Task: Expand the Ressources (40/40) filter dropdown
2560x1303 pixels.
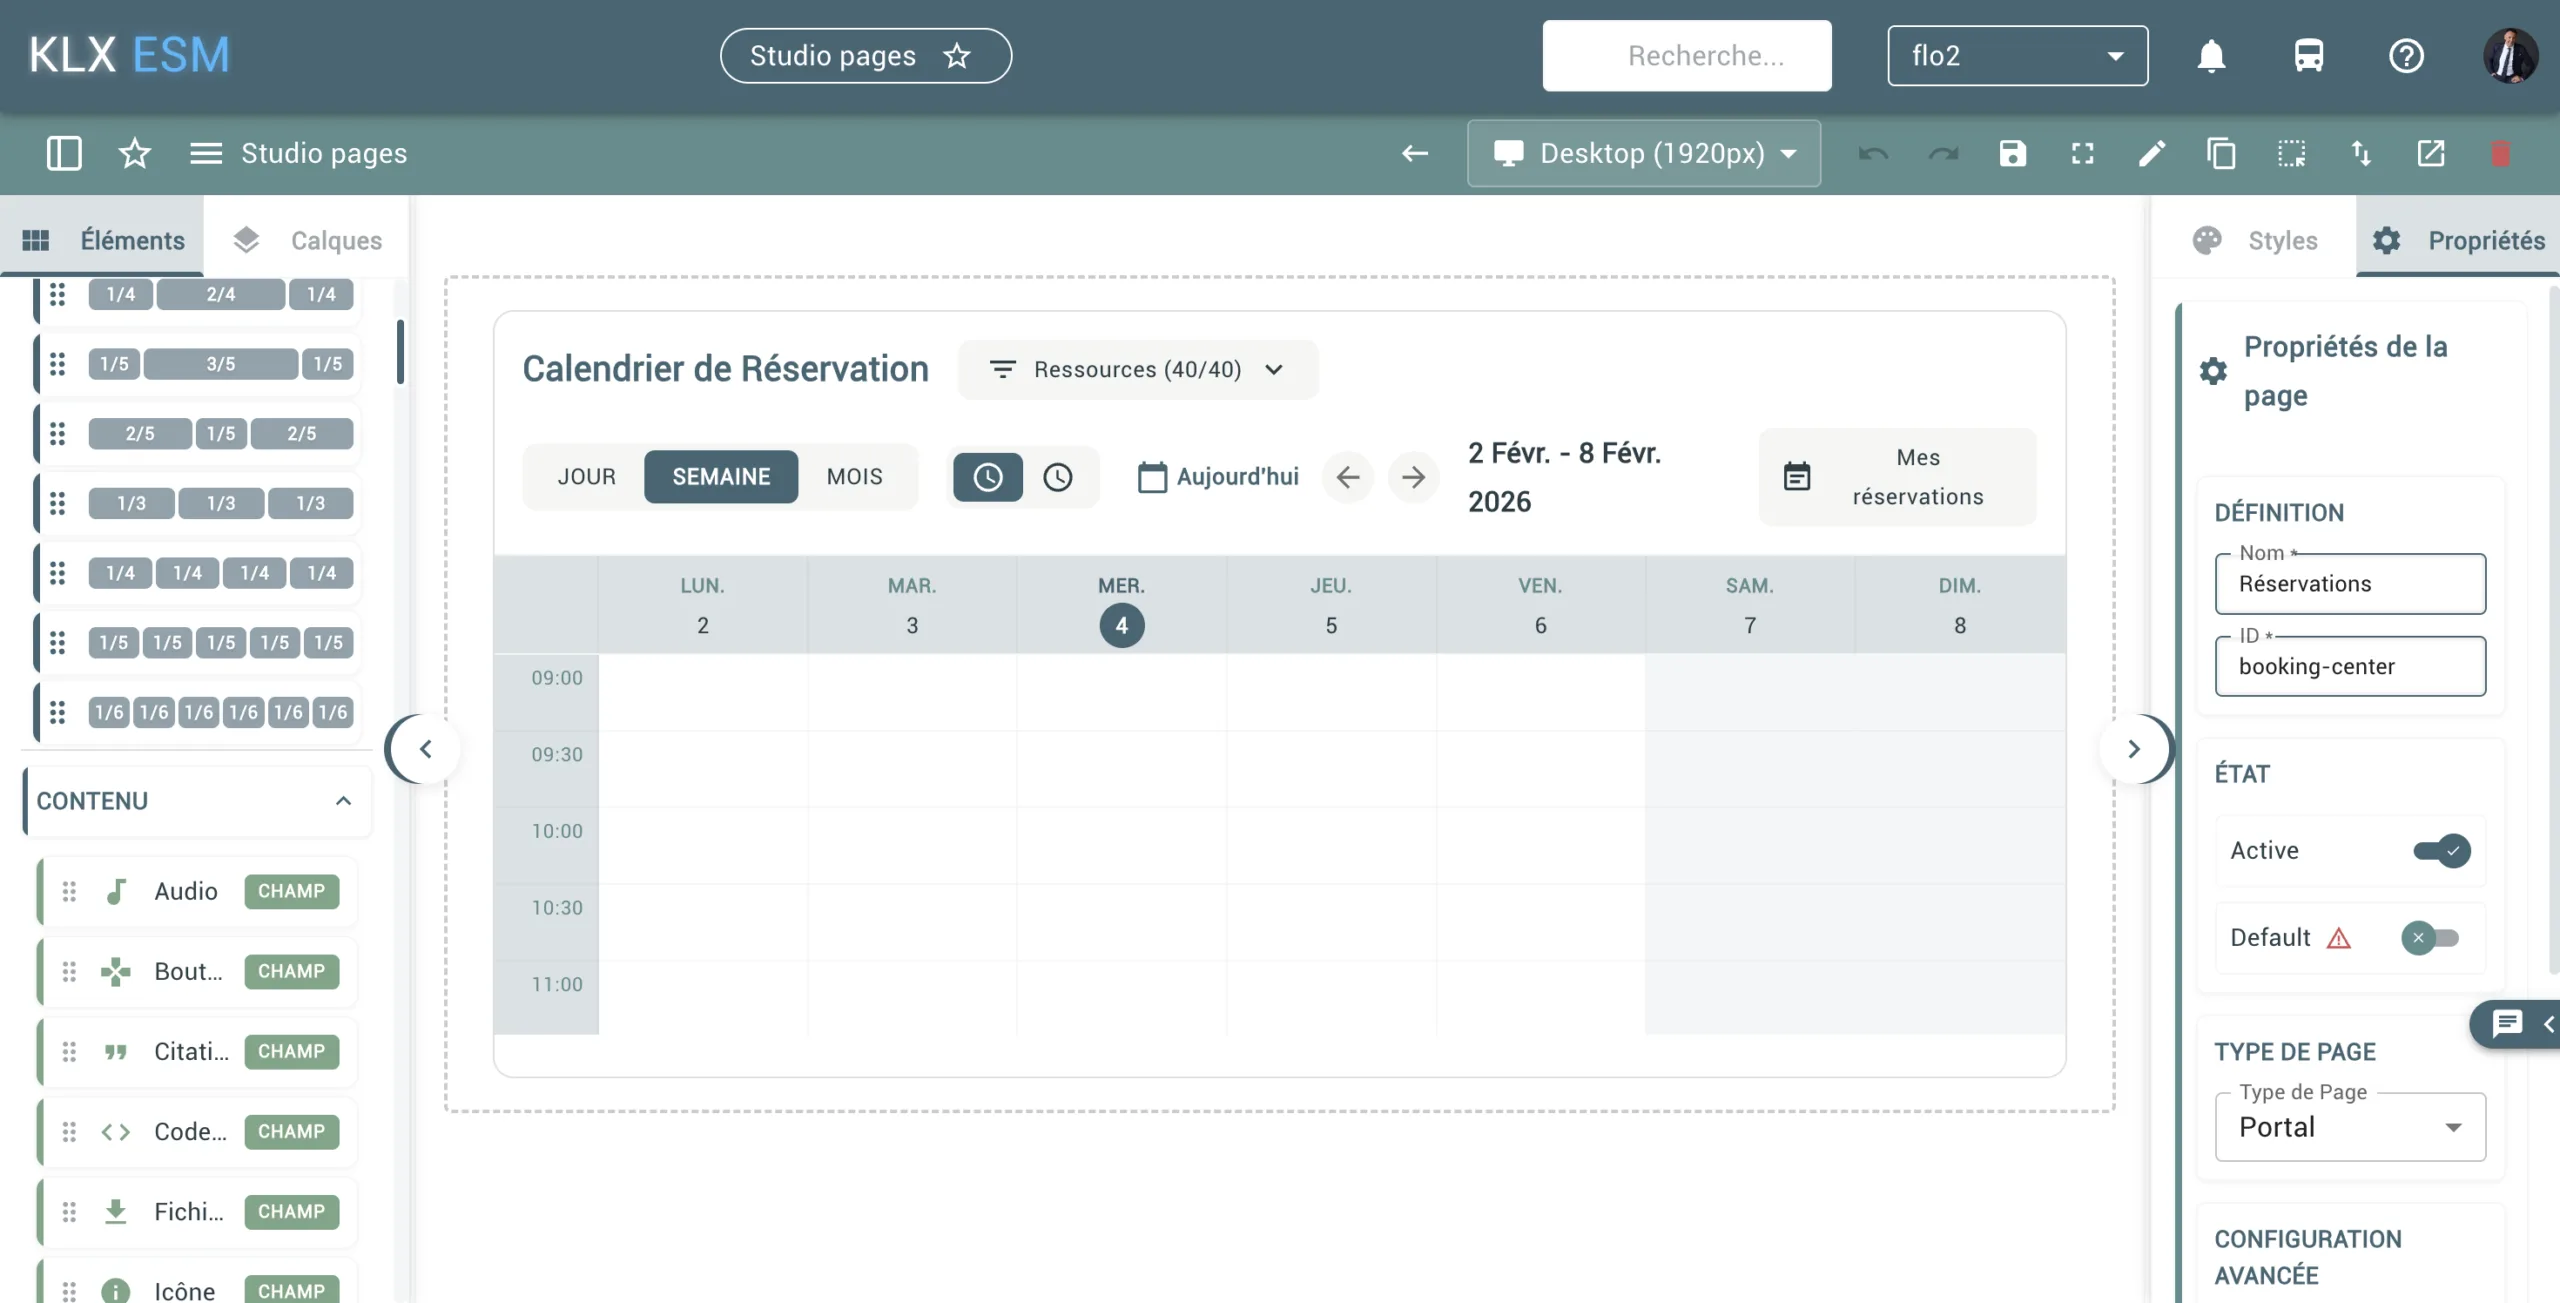Action: click(1138, 370)
